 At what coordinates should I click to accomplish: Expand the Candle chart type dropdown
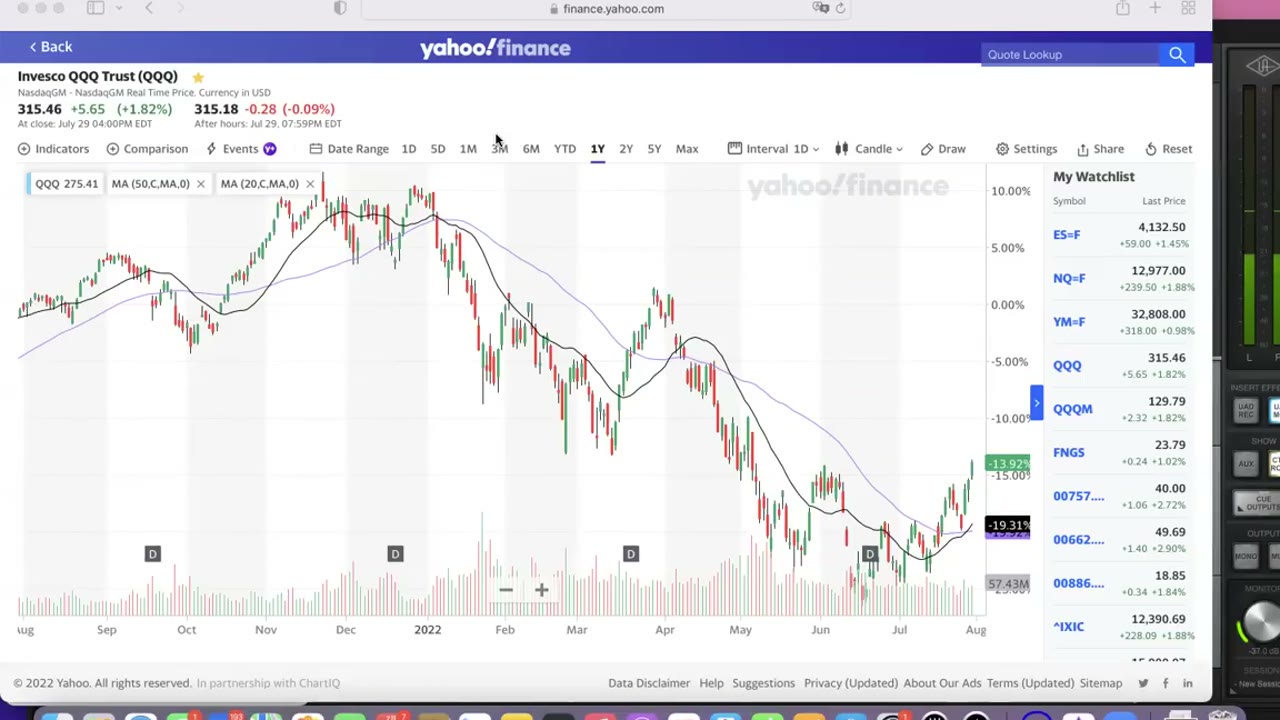pos(869,149)
